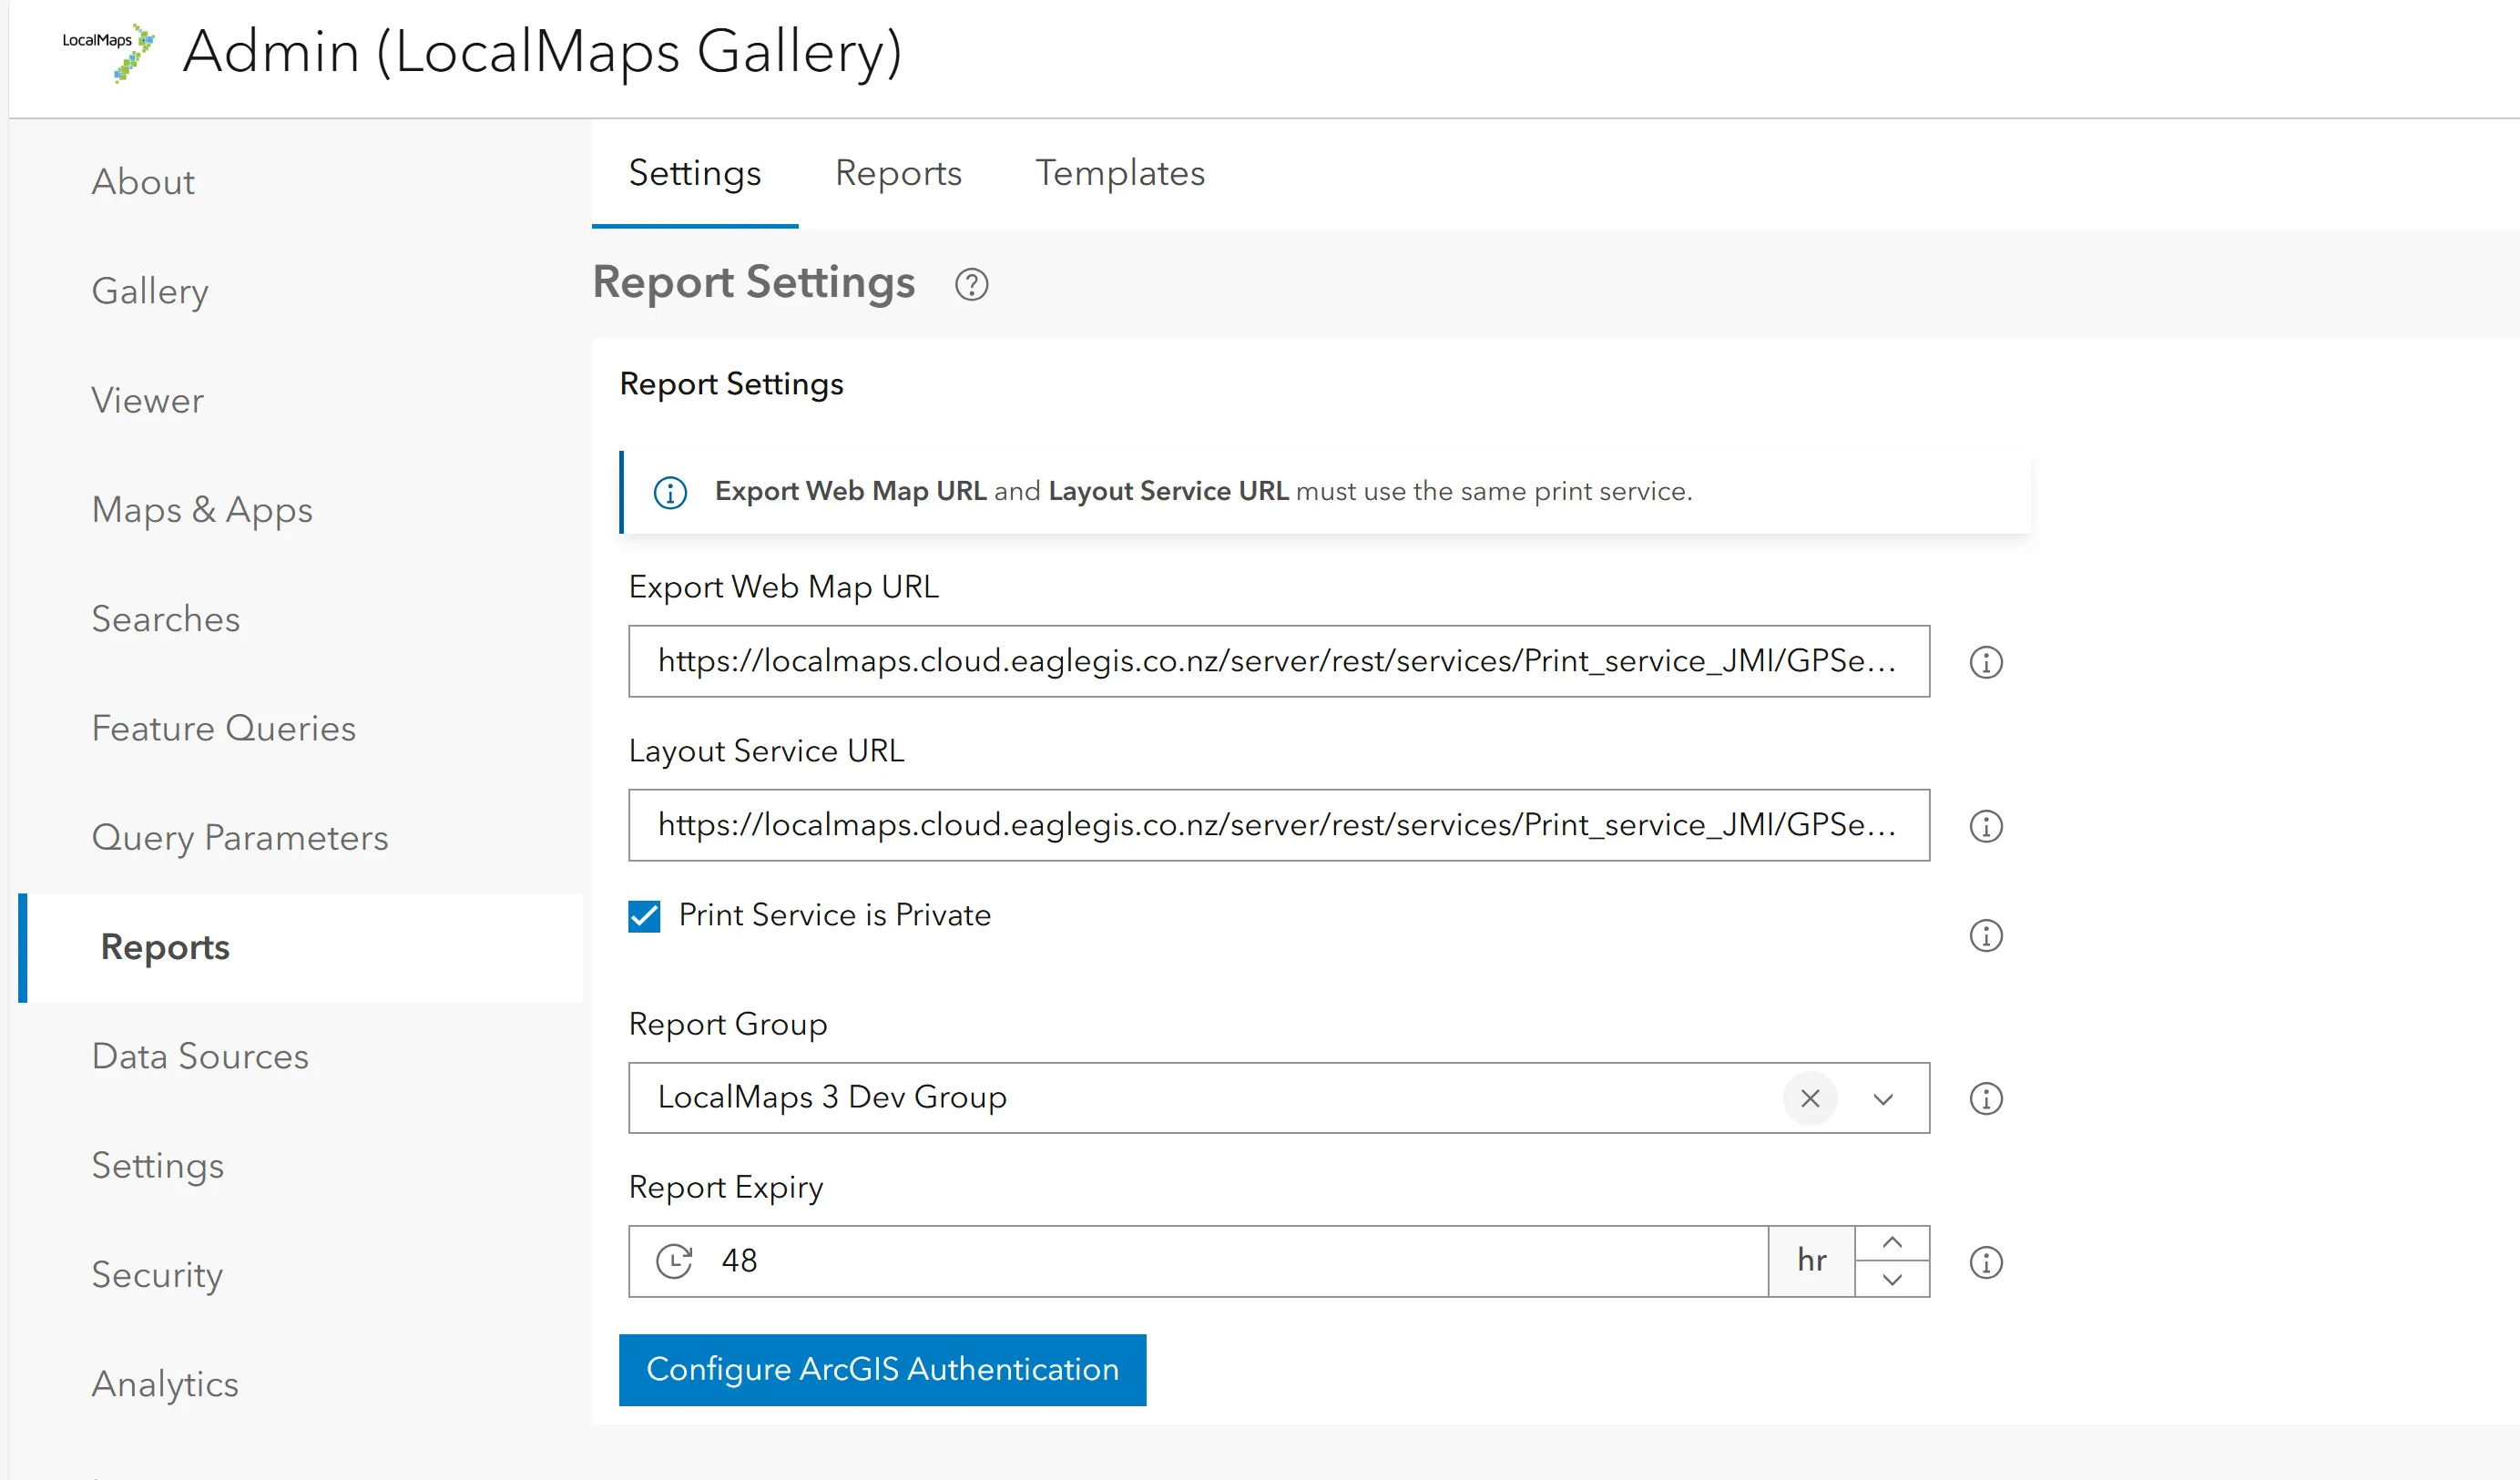This screenshot has height=1480, width=2520.
Task: Expand the Report Group dropdown chevron
Action: coord(1883,1099)
